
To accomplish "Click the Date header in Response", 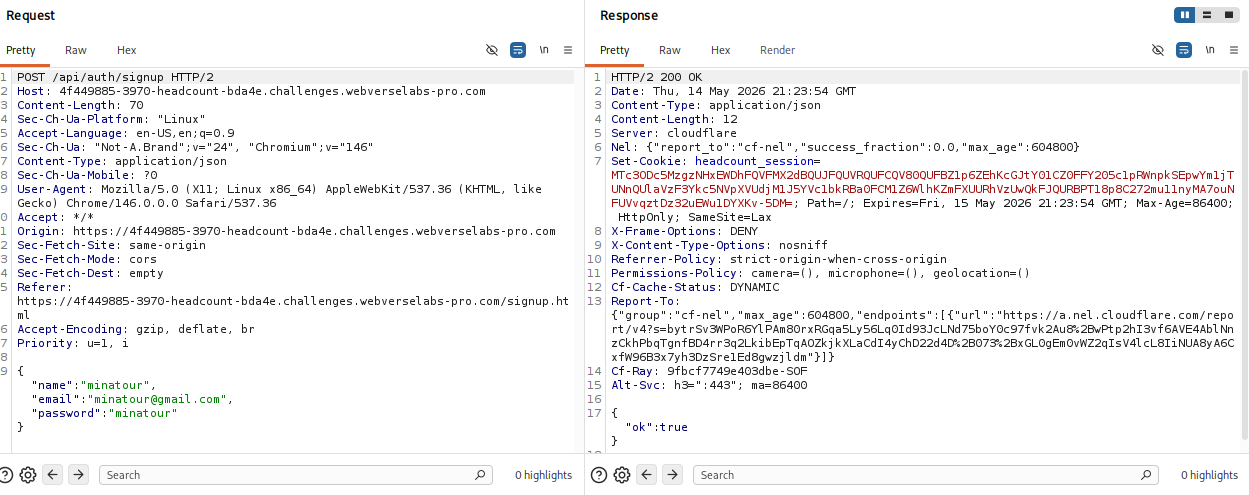I will [733, 91].
